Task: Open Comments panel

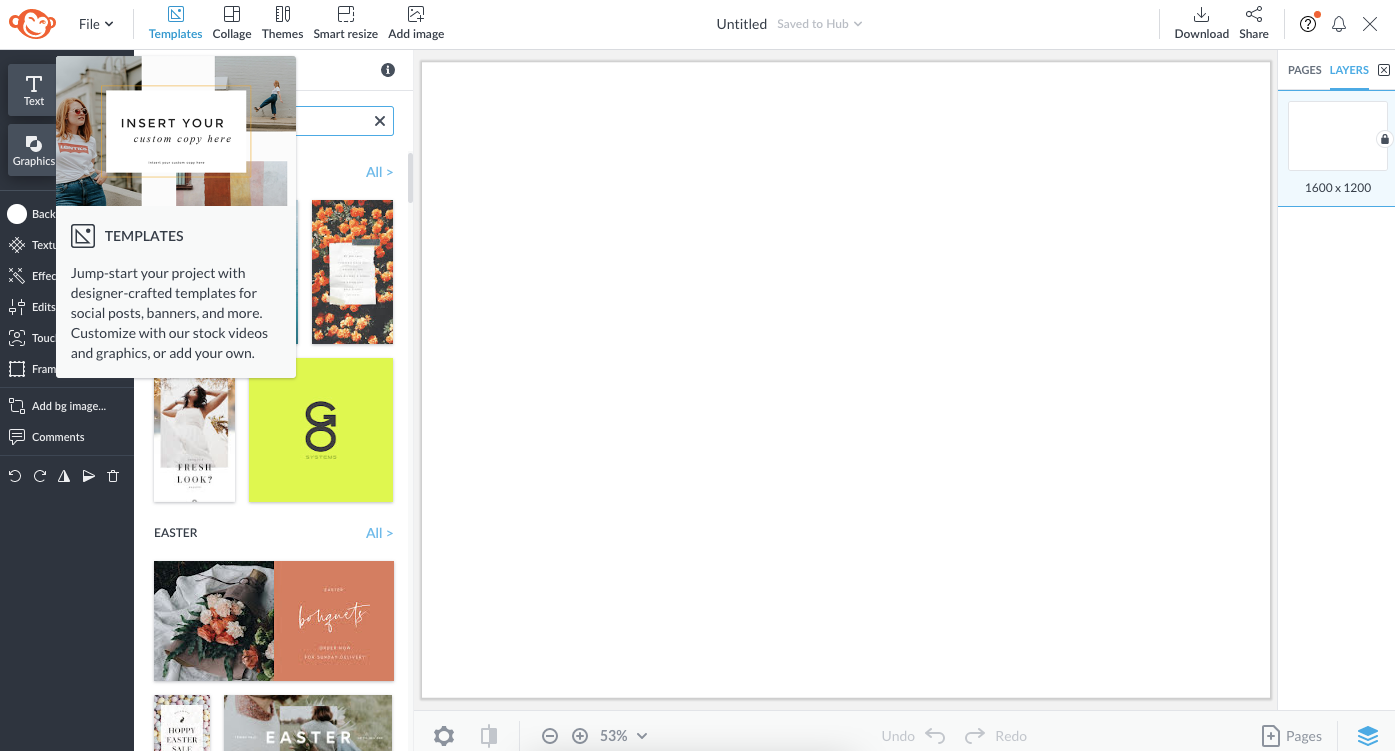Action: click(x=47, y=437)
